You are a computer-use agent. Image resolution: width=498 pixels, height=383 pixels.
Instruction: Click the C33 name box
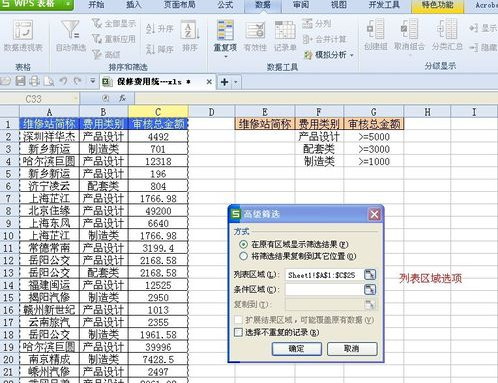point(39,99)
